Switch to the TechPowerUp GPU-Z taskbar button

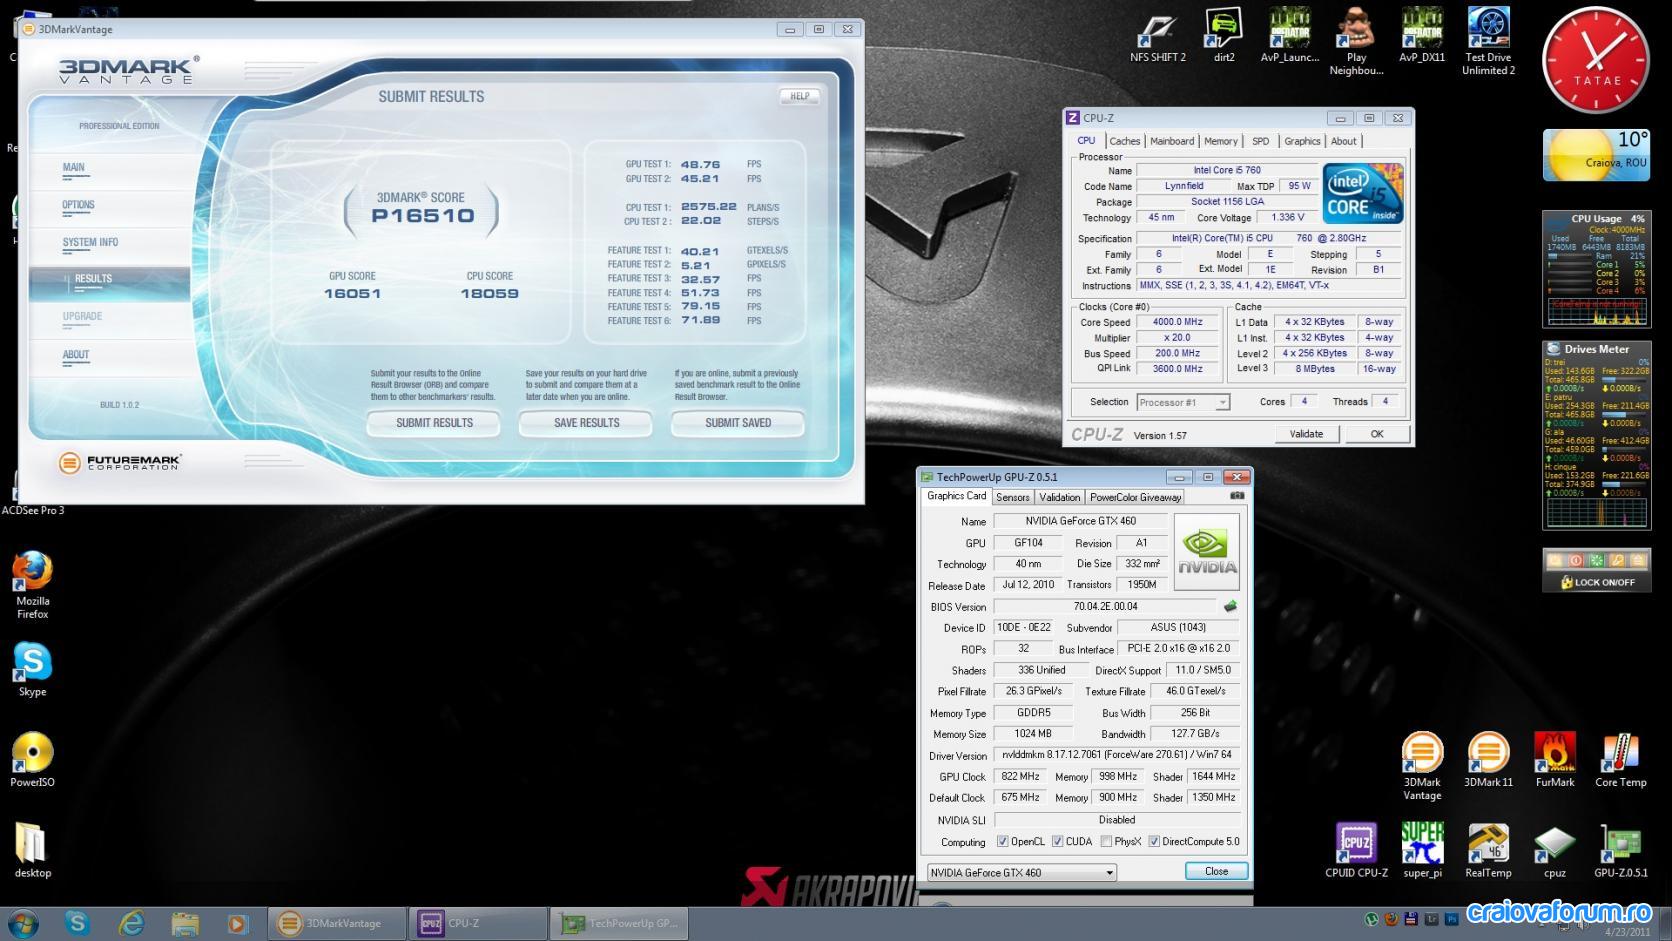619,923
